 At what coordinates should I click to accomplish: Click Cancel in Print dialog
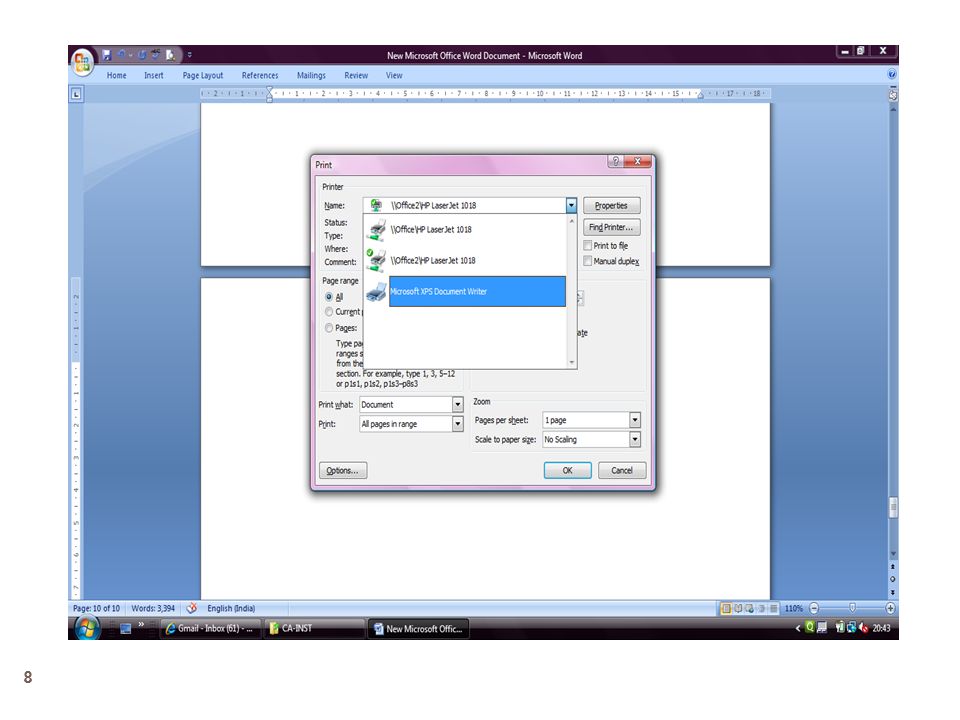(622, 470)
